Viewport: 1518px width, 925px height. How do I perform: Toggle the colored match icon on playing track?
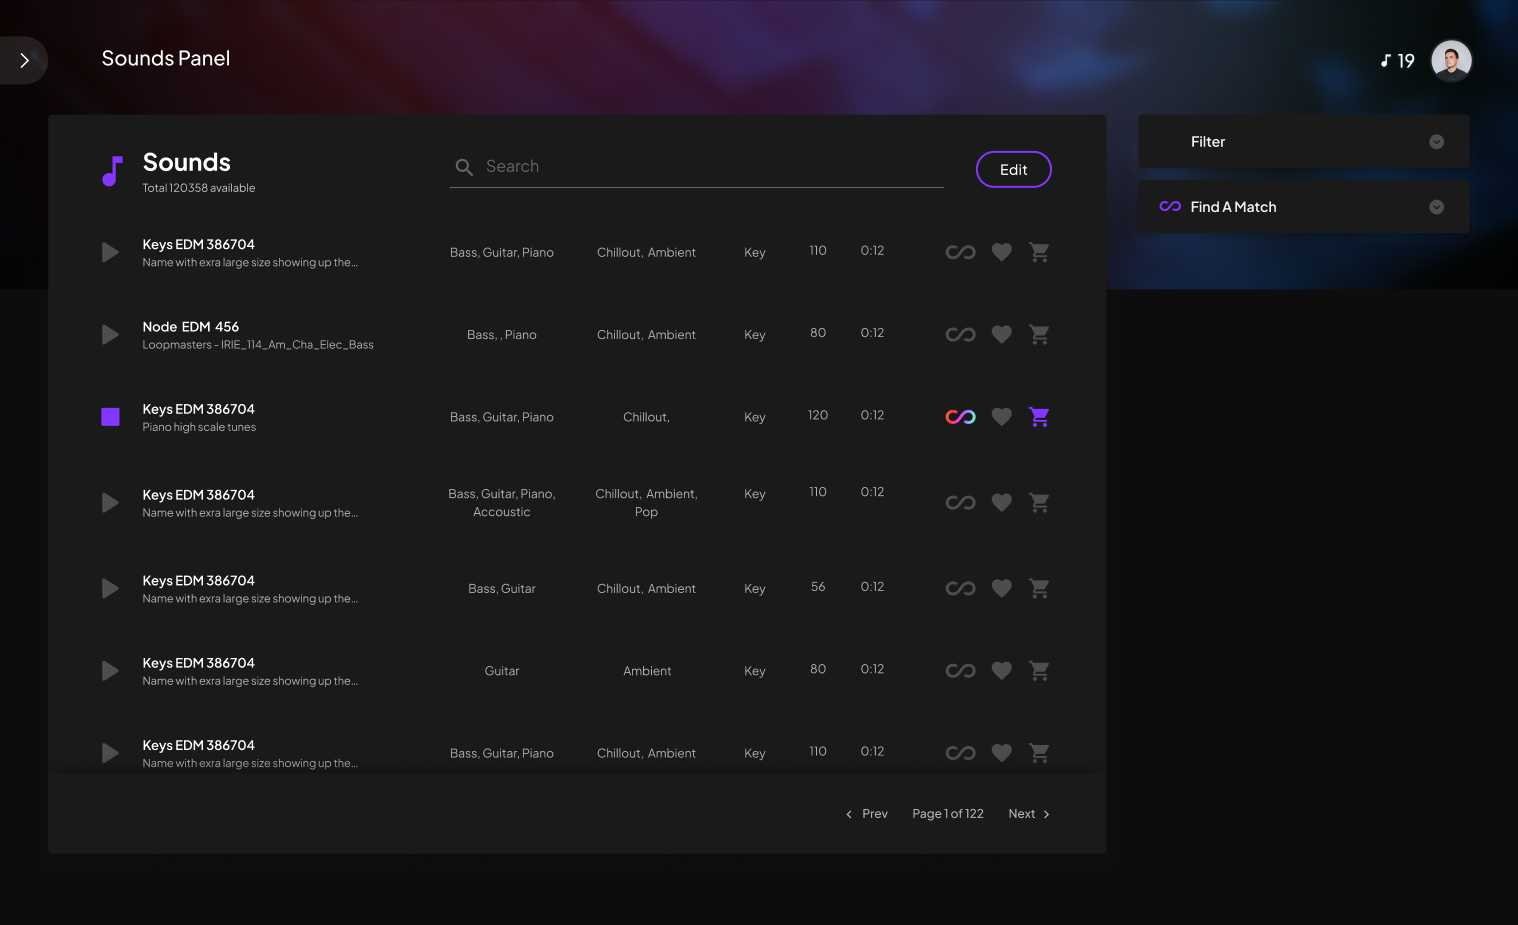pyautogui.click(x=960, y=417)
